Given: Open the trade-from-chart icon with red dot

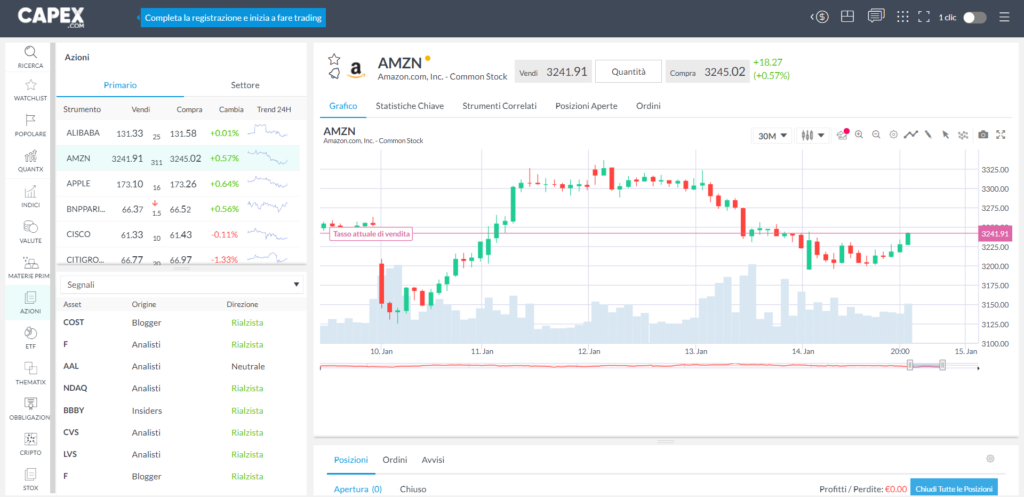Looking at the screenshot, I should click(x=842, y=135).
